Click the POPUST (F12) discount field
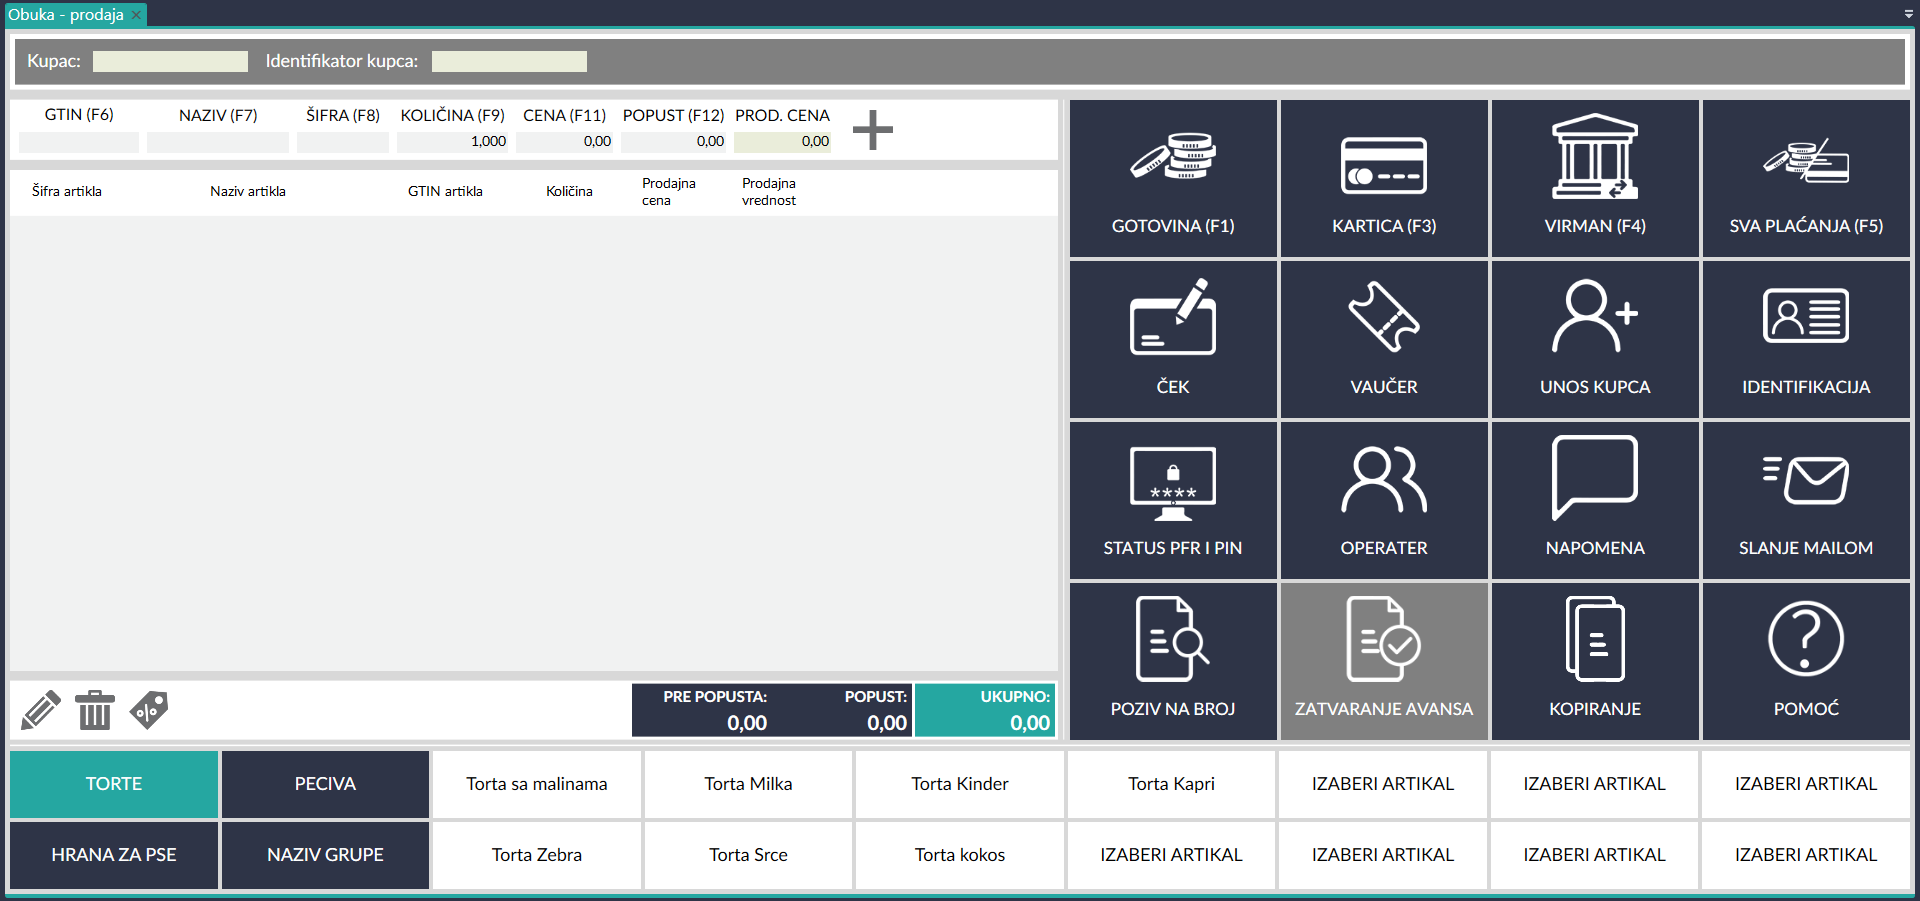Image resolution: width=1920 pixels, height=901 pixels. pos(673,141)
